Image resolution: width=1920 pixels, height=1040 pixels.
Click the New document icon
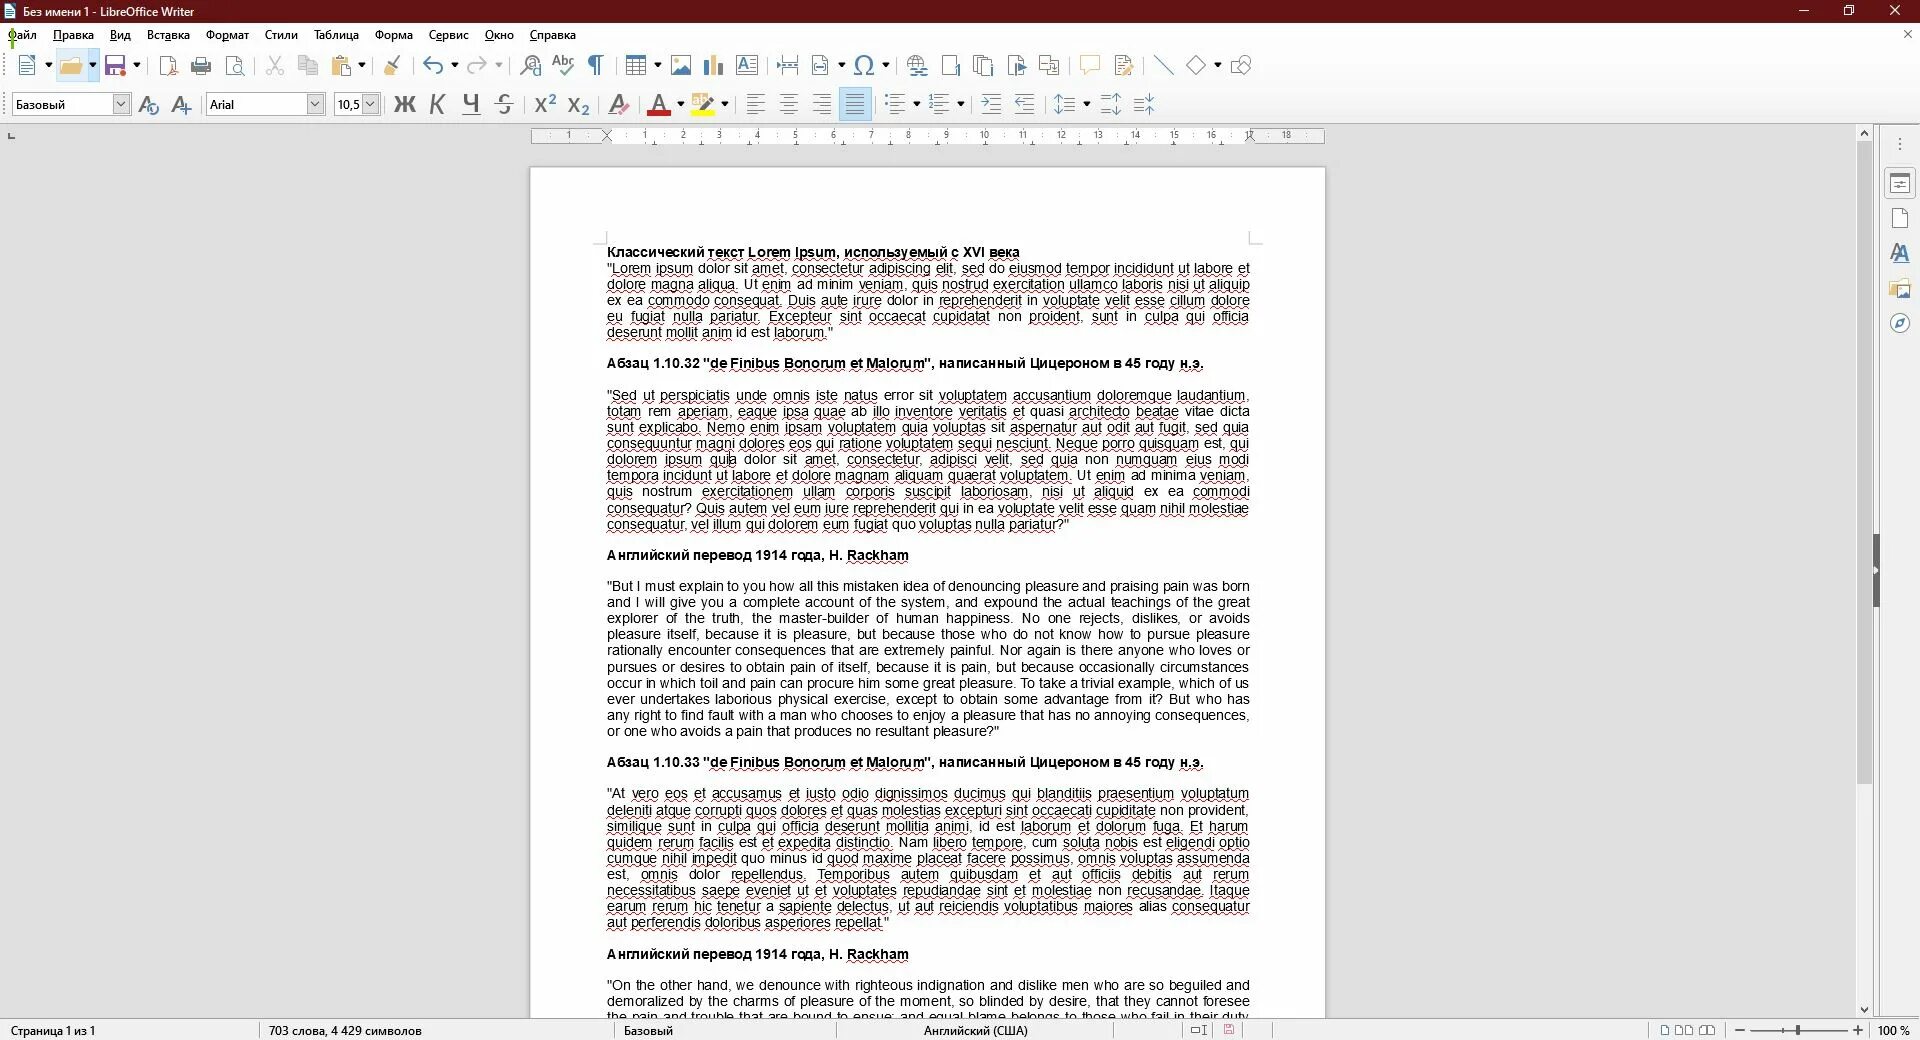tap(27, 66)
